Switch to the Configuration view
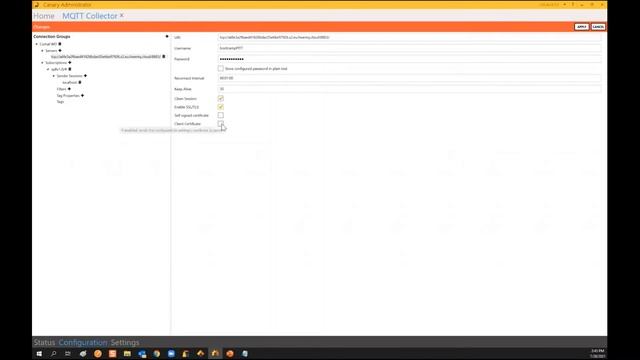The image size is (640, 360). click(83, 342)
